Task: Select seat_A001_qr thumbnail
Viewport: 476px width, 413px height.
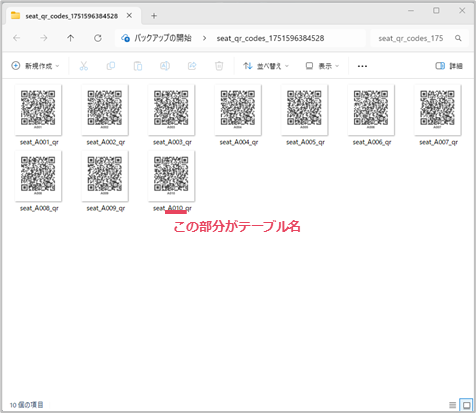Action: [x=38, y=110]
